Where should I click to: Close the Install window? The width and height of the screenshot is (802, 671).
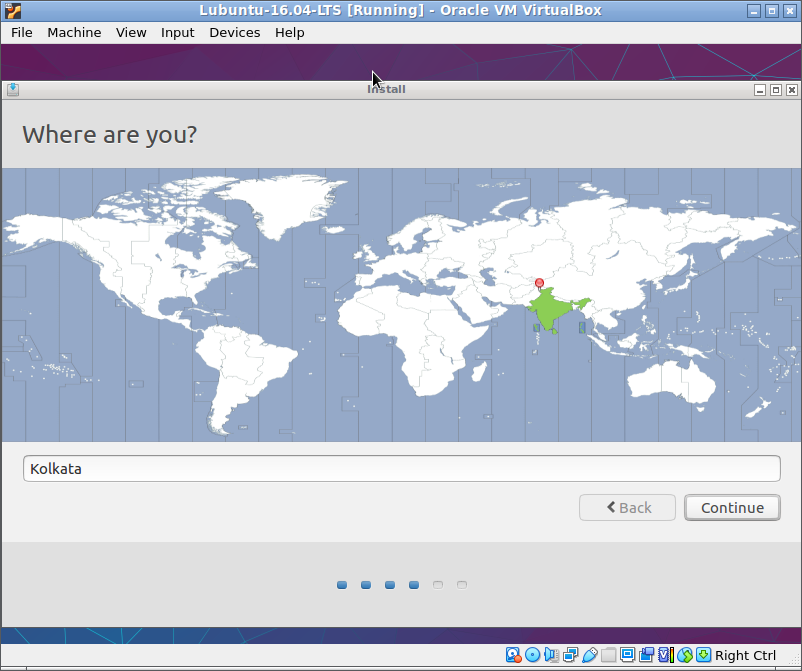coord(792,90)
